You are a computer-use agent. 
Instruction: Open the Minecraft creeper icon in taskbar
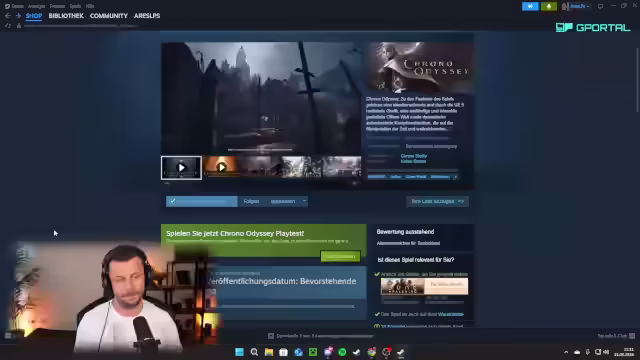313,352
